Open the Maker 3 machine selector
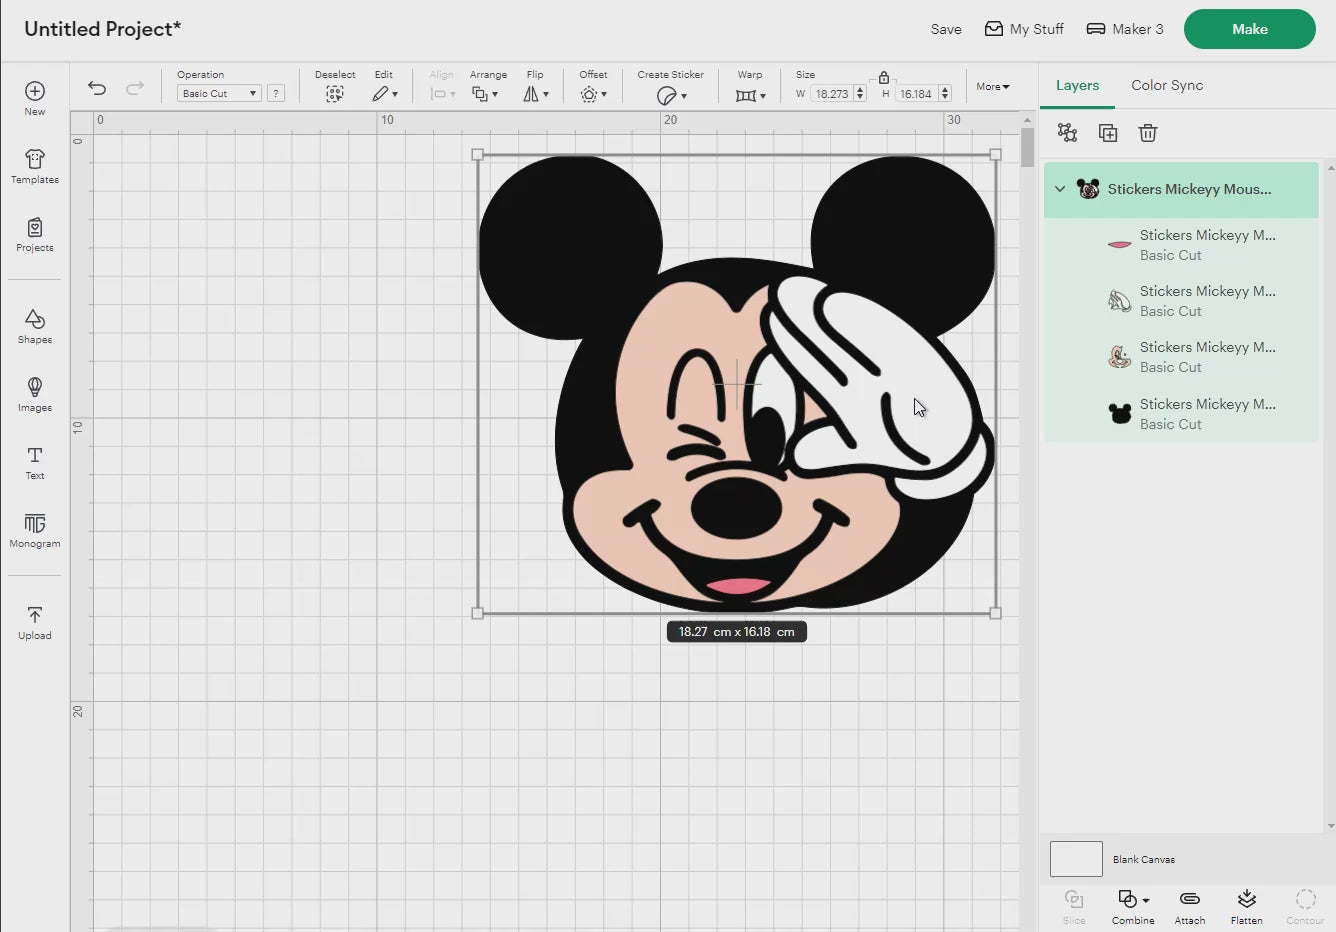Viewport: 1336px width, 932px height. [1125, 29]
